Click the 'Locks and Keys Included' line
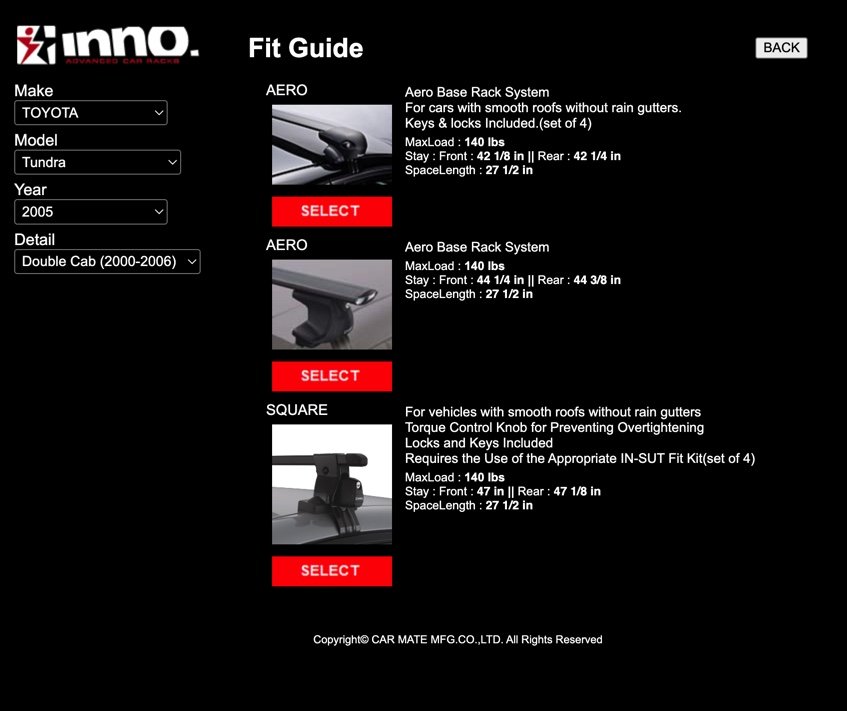This screenshot has height=711, width=847. pyautogui.click(x=479, y=443)
